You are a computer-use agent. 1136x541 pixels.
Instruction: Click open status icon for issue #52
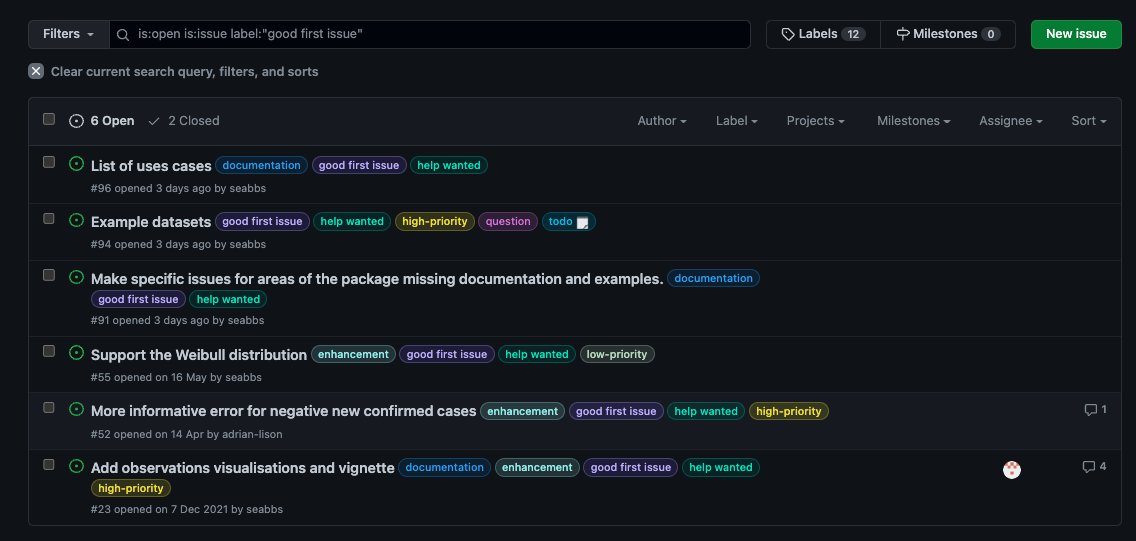pos(76,409)
